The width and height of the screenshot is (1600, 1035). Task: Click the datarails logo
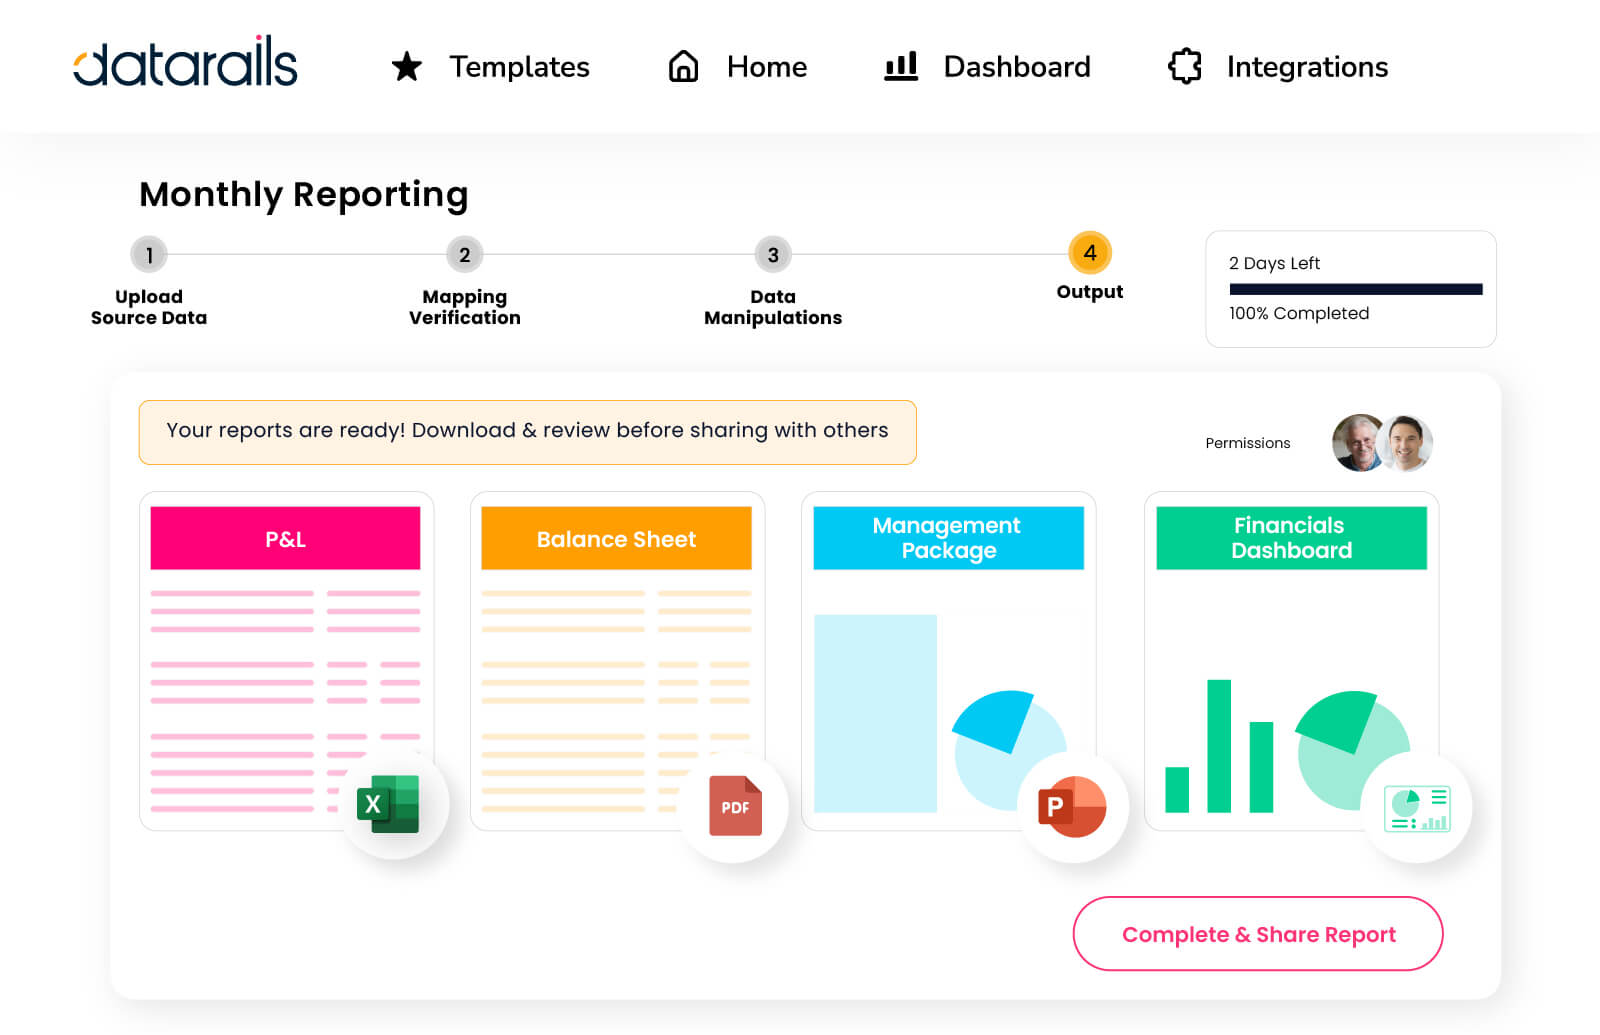pos(185,62)
